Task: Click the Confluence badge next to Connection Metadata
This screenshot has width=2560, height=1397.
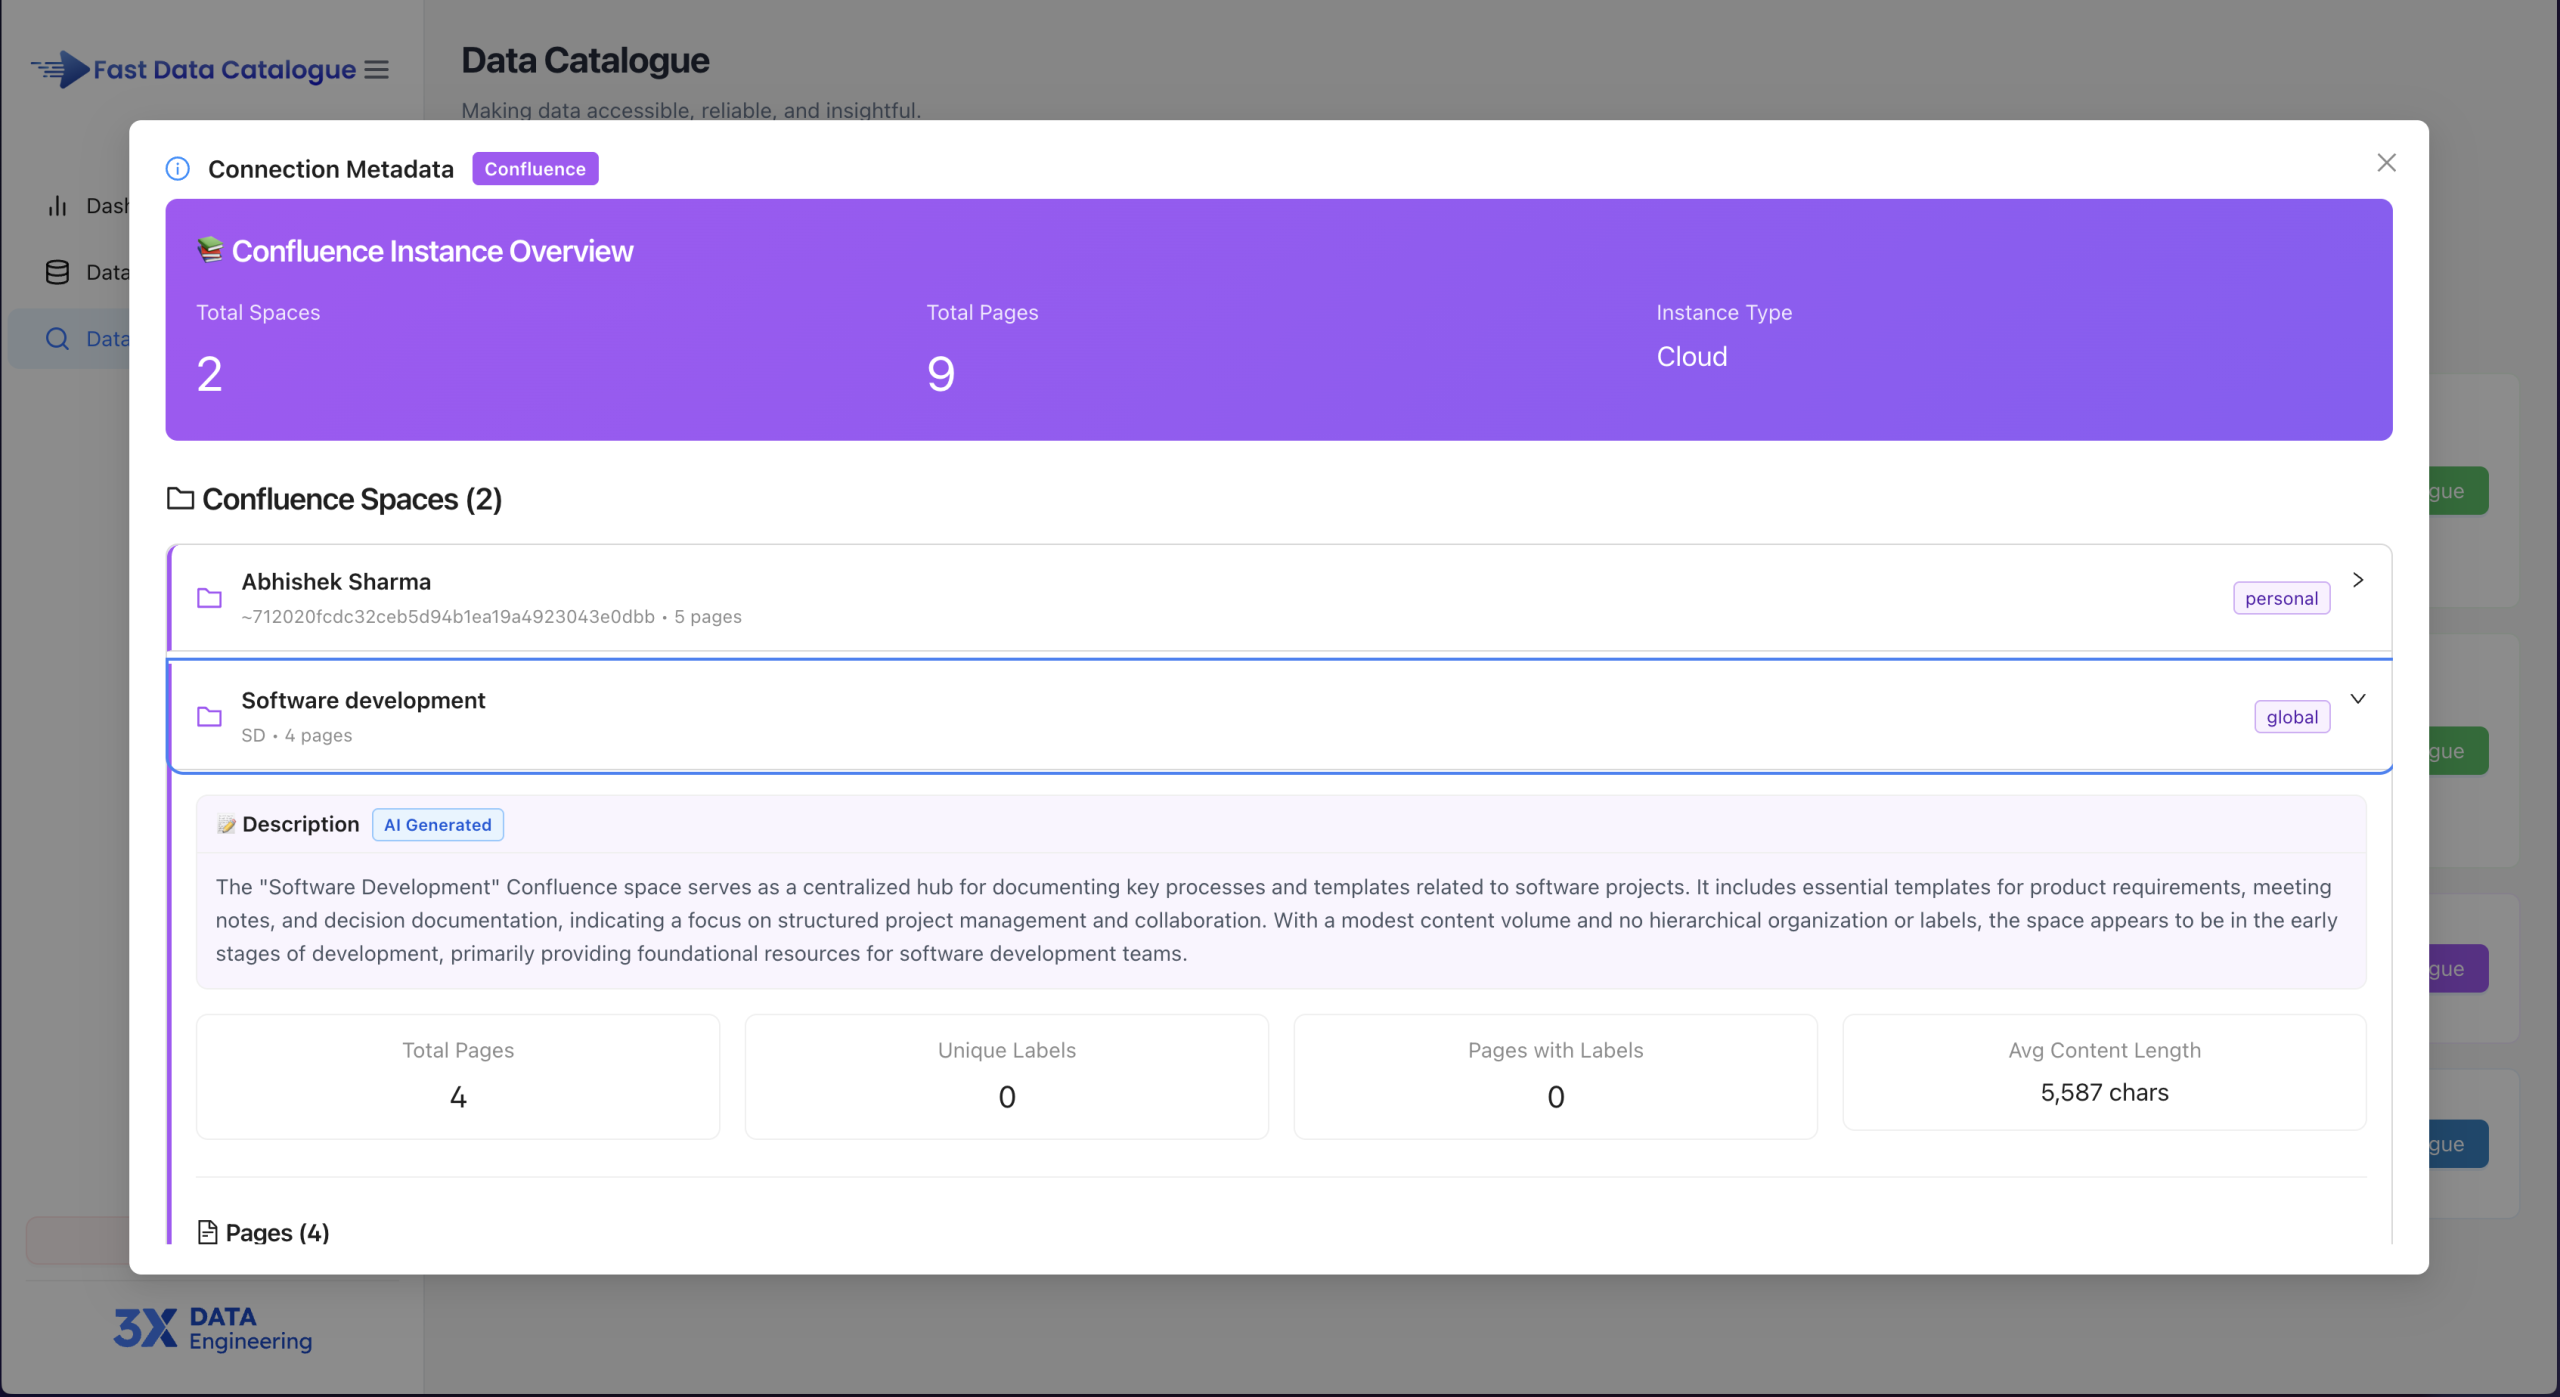Action: tap(535, 168)
